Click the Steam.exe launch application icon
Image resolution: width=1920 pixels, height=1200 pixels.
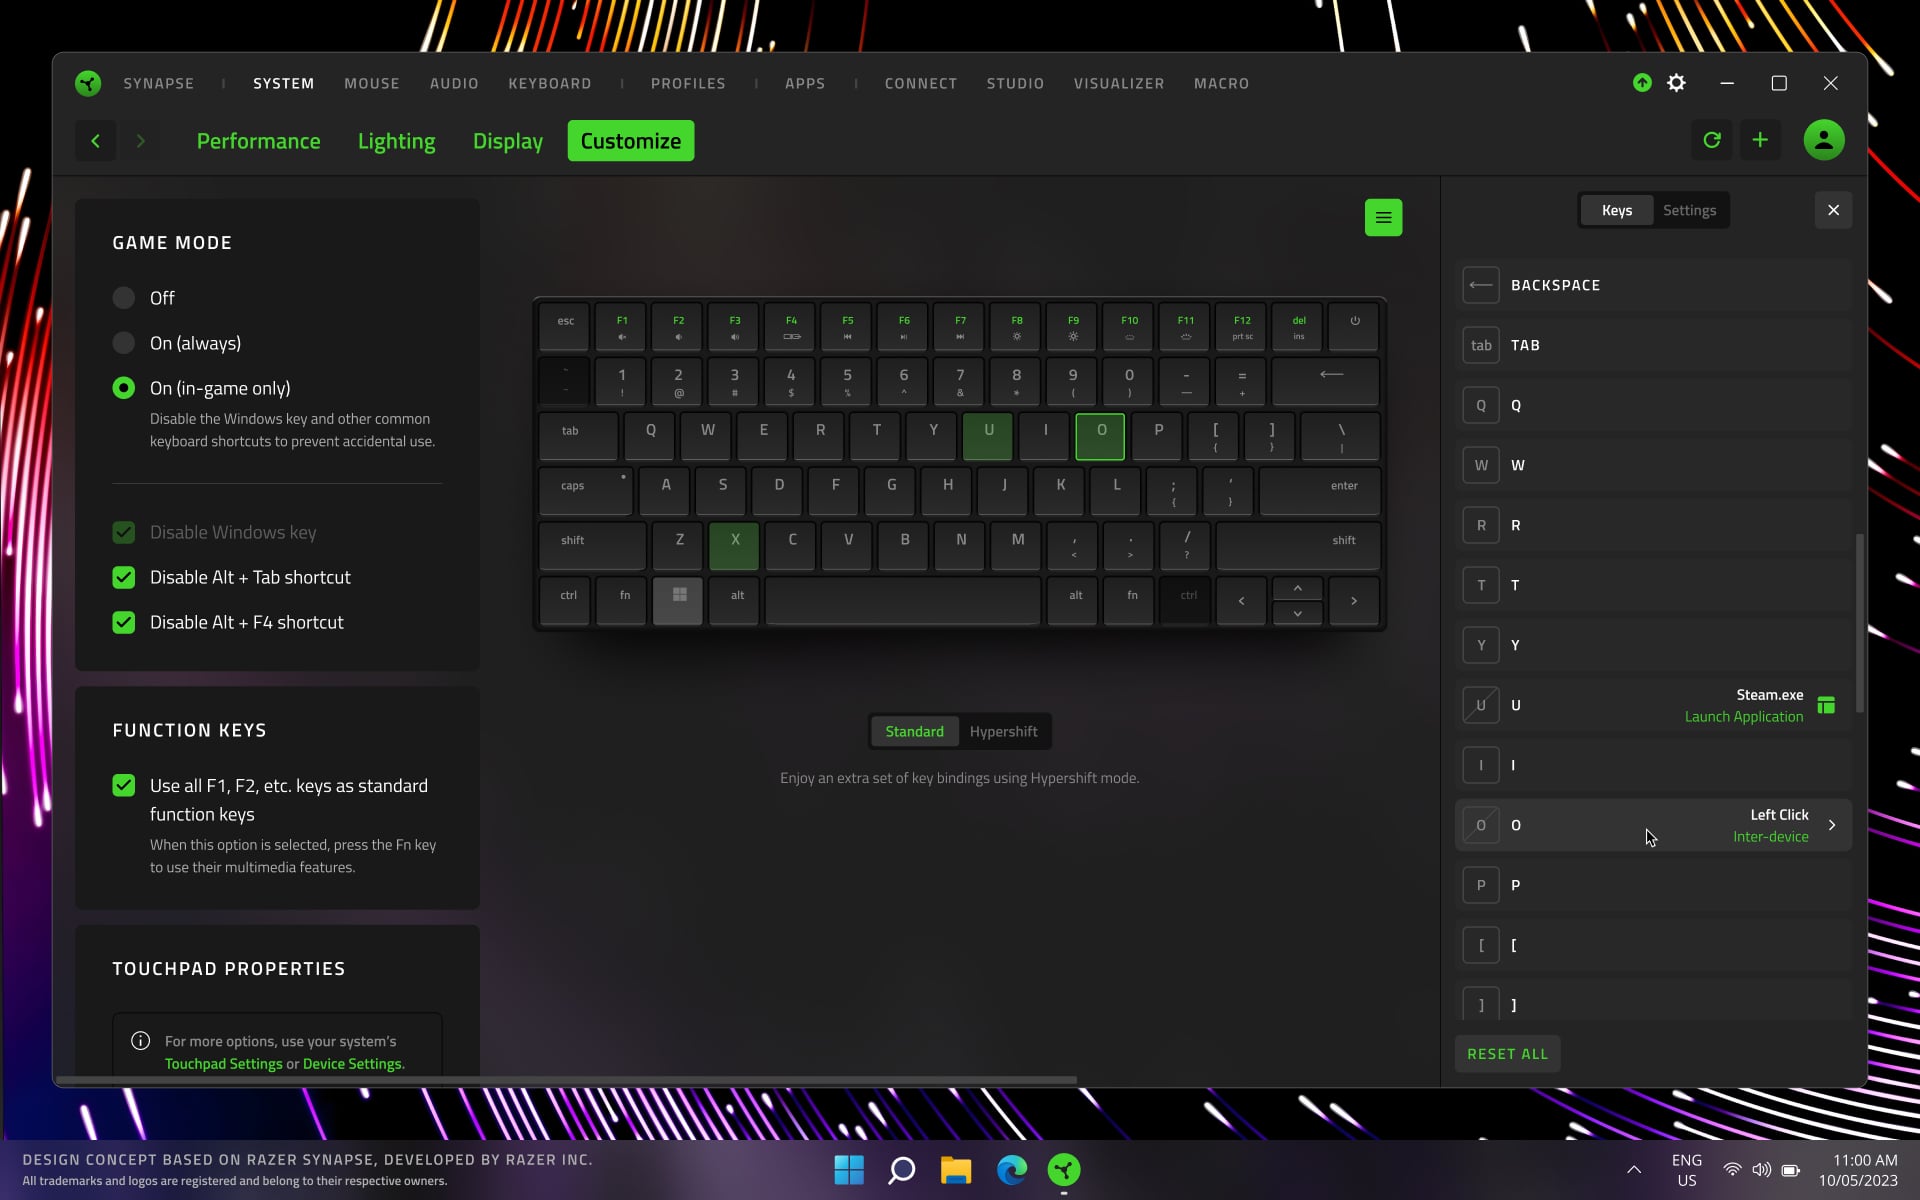click(x=1826, y=705)
